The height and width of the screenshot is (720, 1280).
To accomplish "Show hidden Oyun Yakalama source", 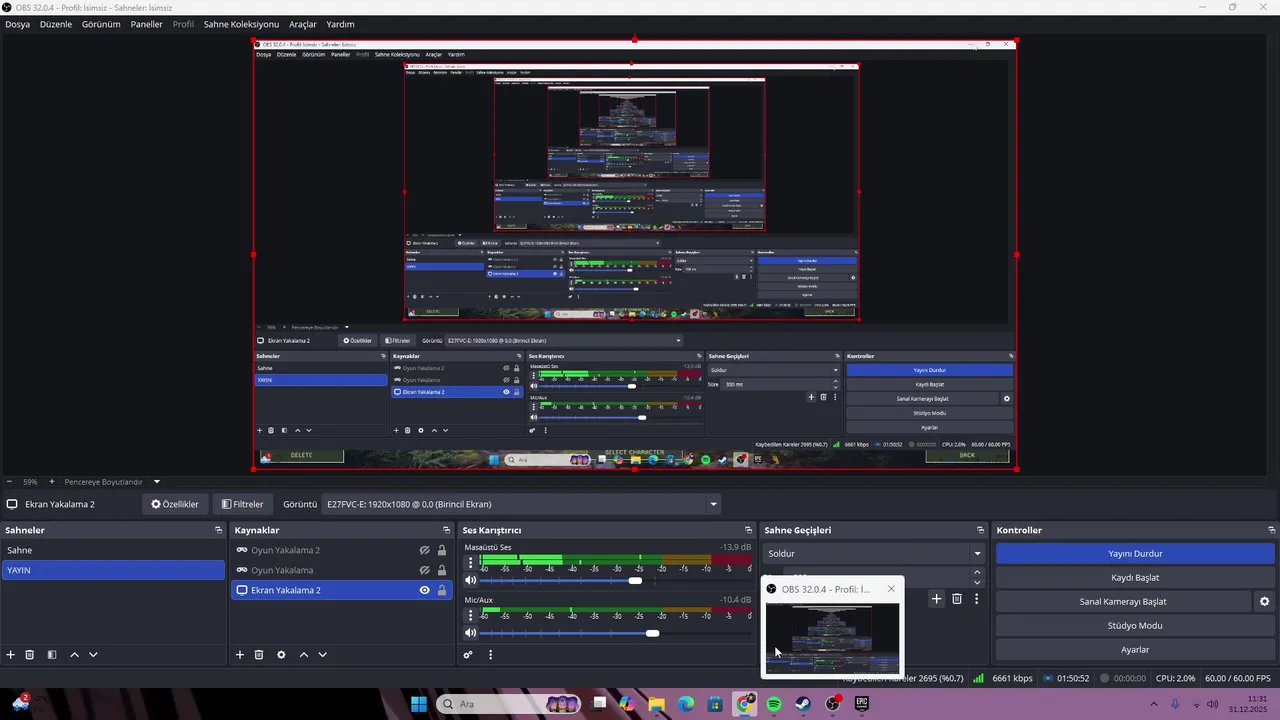I will coord(424,570).
